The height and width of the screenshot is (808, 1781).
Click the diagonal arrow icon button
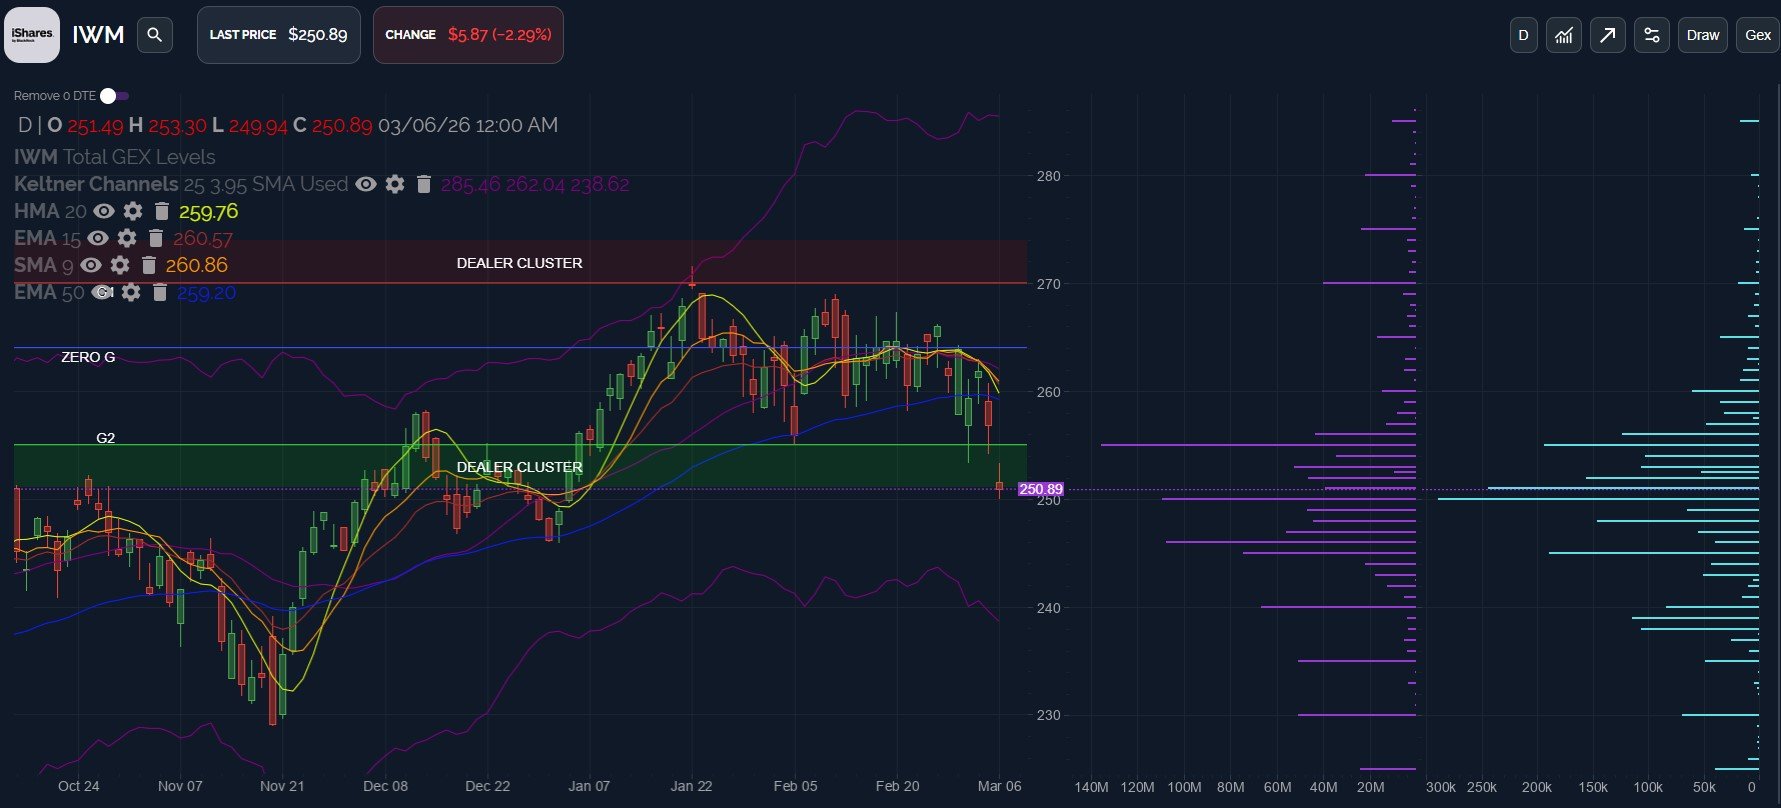pos(1607,35)
